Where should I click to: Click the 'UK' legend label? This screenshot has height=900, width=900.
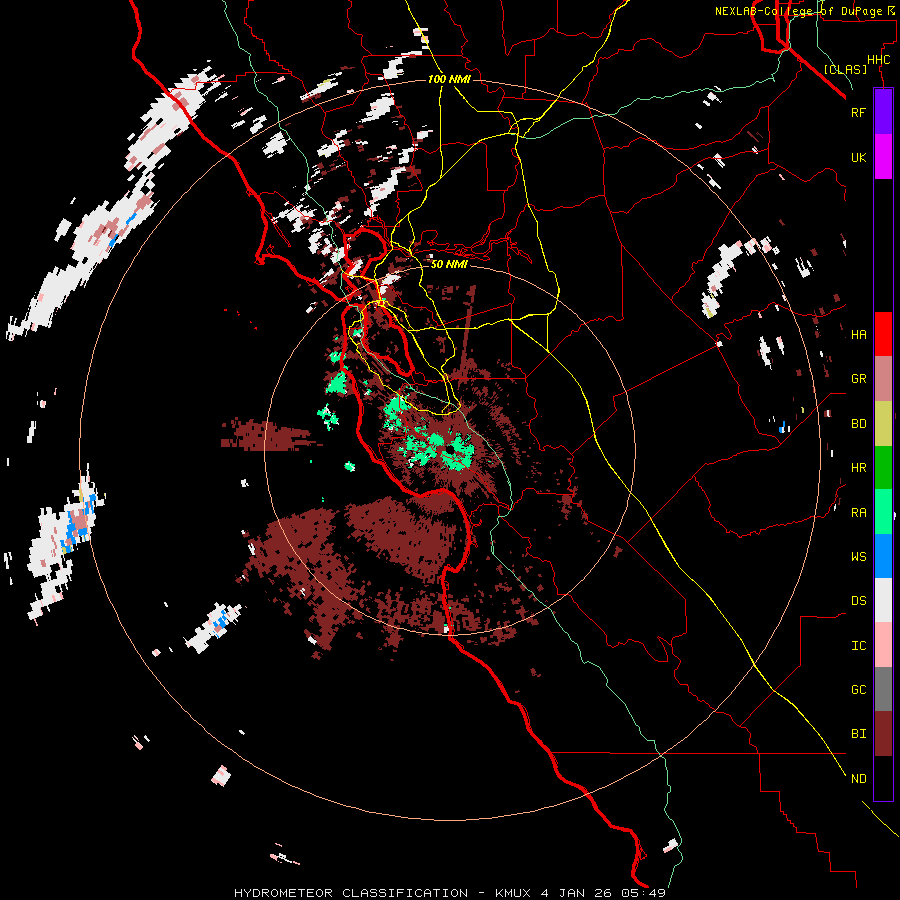[858, 158]
